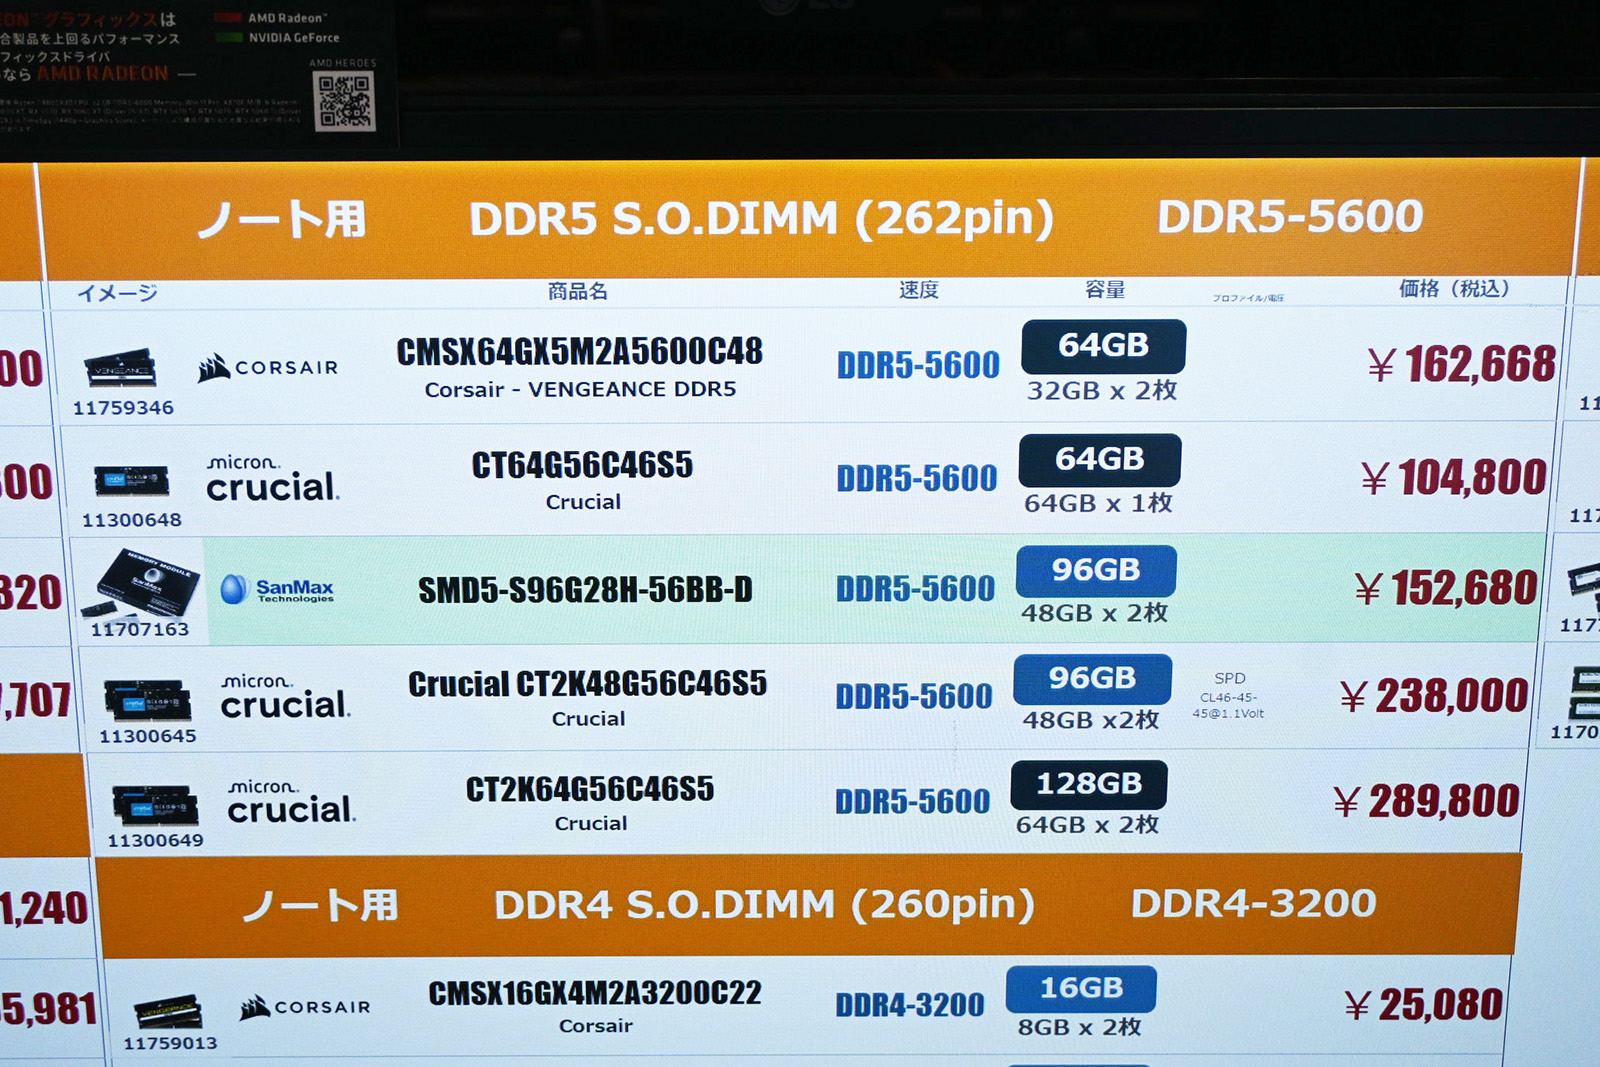Click the 8GB x 2枚 configuration text
Viewport: 1600px width, 1067px height.
pyautogui.click(x=1079, y=1027)
